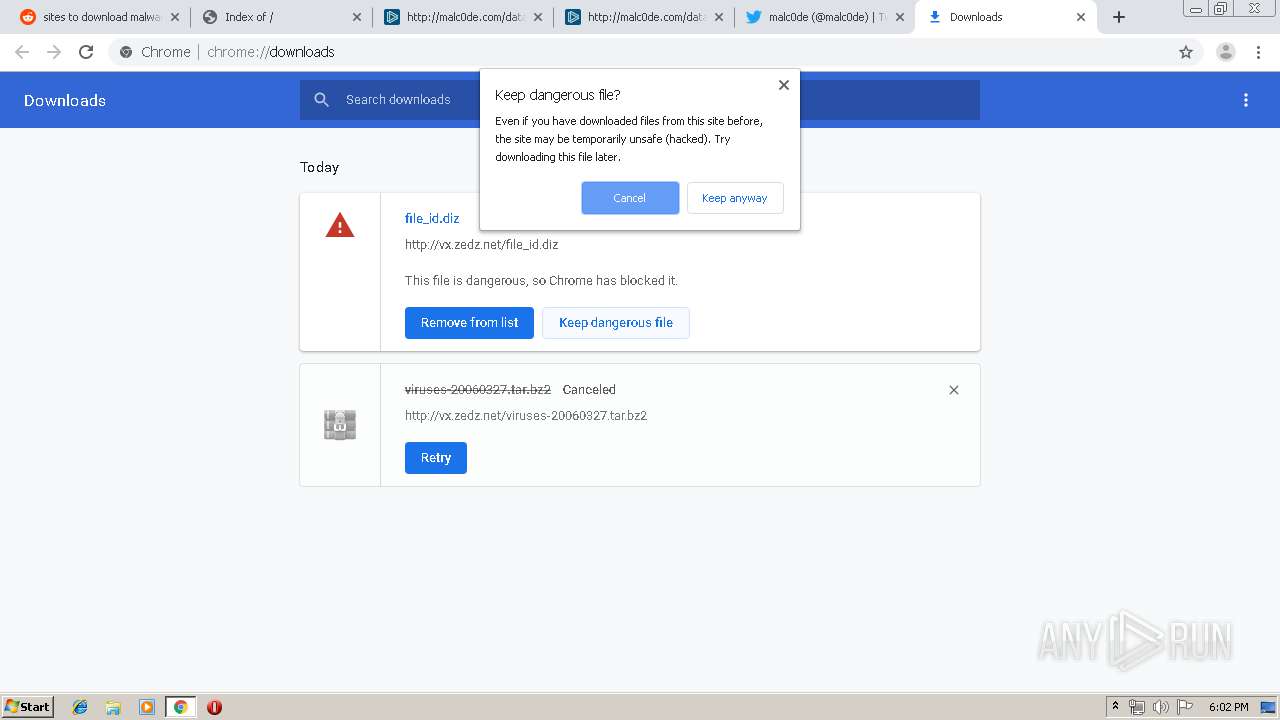Close the first malc0de.com tab

point(538,17)
